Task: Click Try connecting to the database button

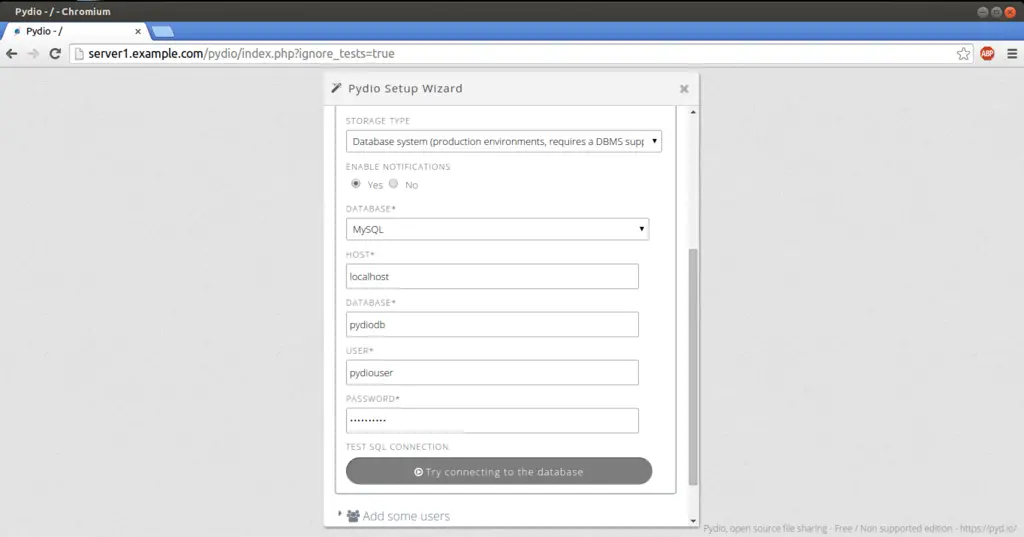Action: [499, 471]
